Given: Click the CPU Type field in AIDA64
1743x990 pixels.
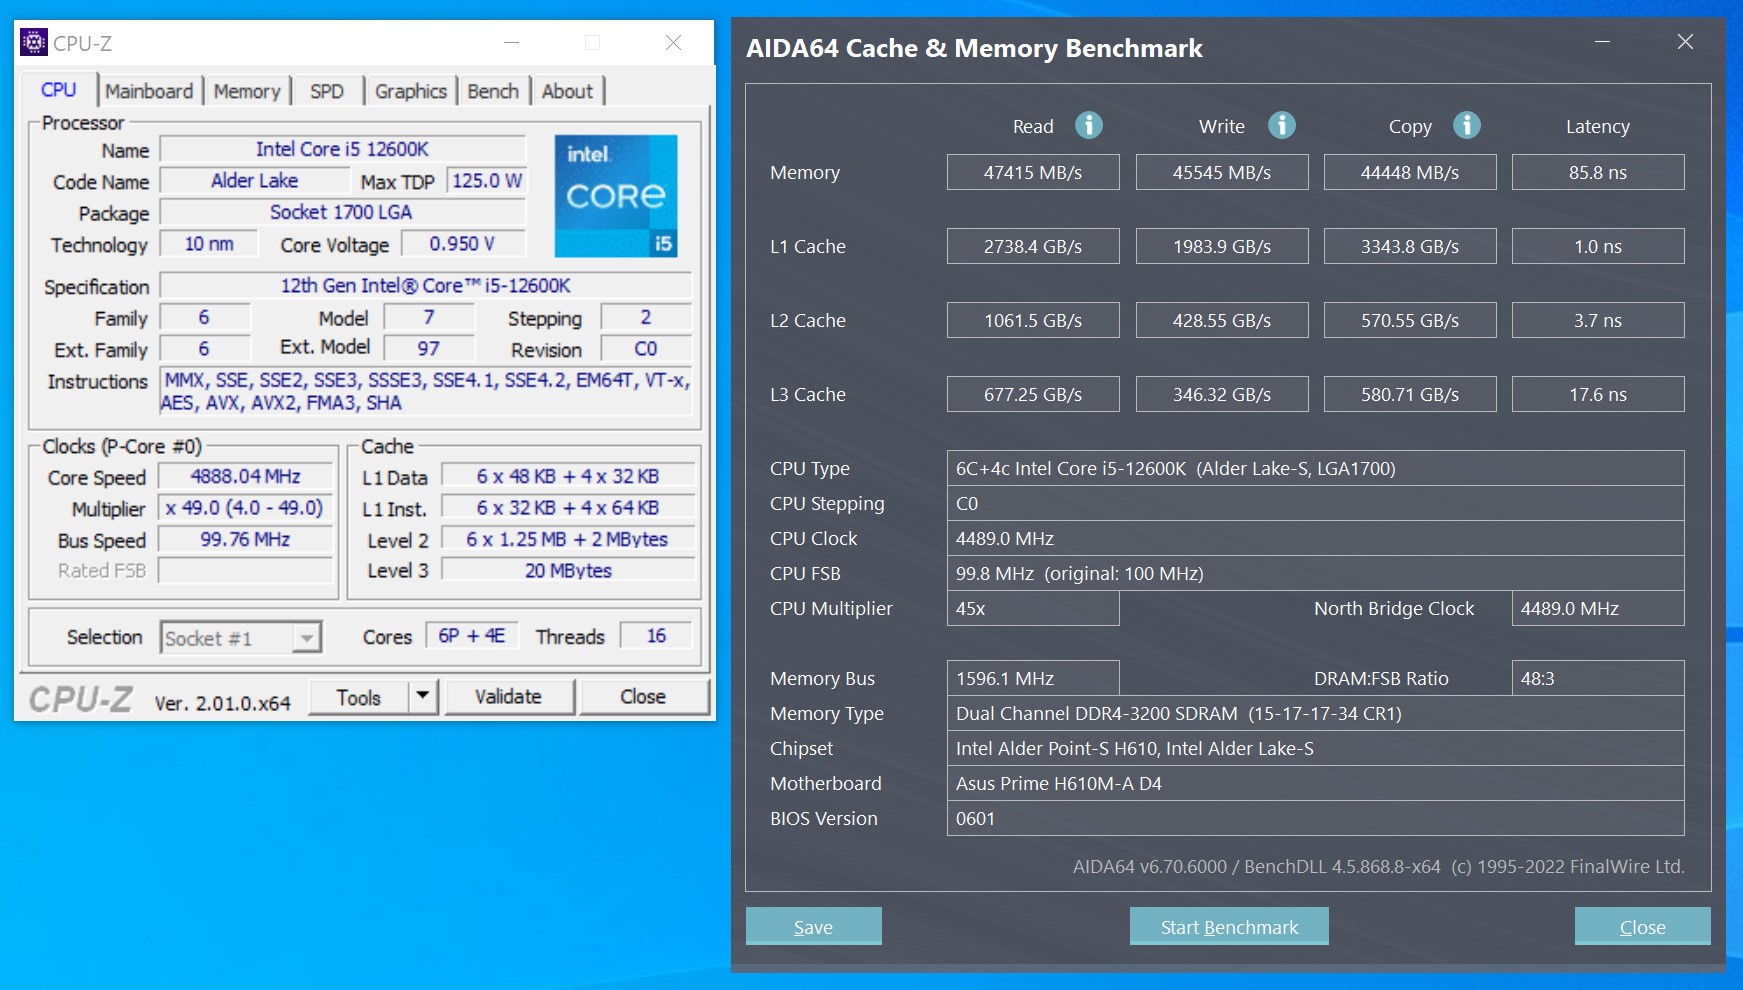Looking at the screenshot, I should [x=1315, y=468].
